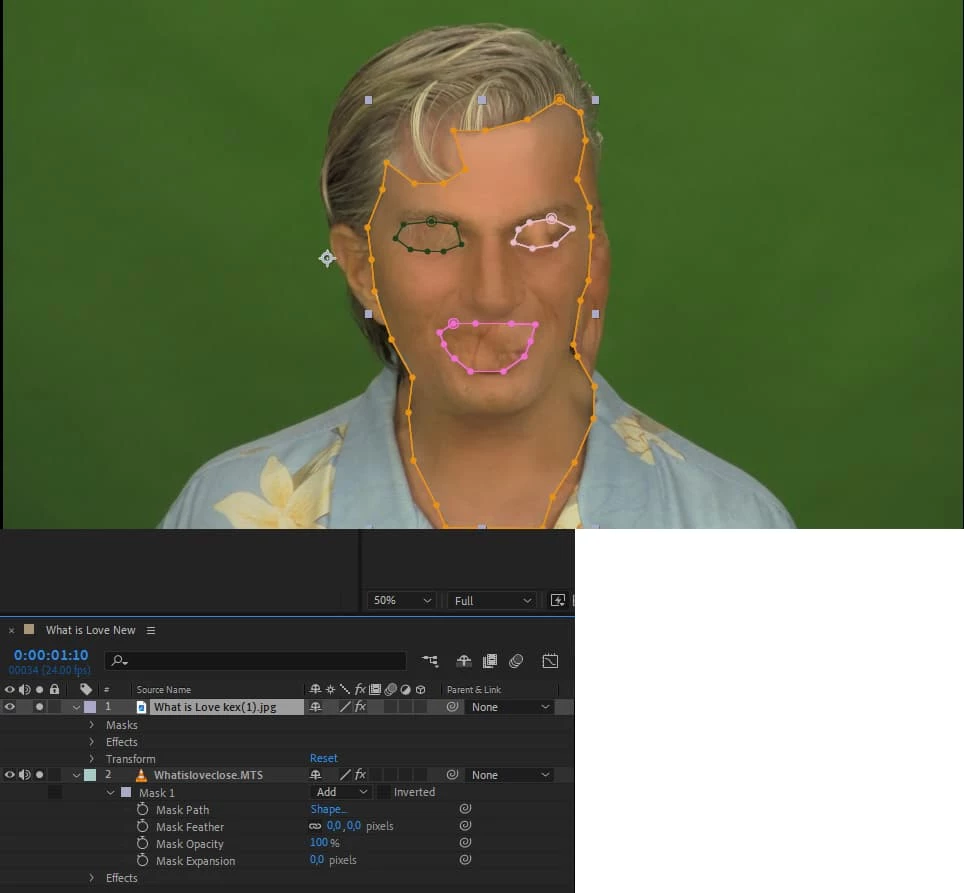Expand the Effects group under layer 1
Image resolution: width=964 pixels, height=893 pixels.
point(92,741)
